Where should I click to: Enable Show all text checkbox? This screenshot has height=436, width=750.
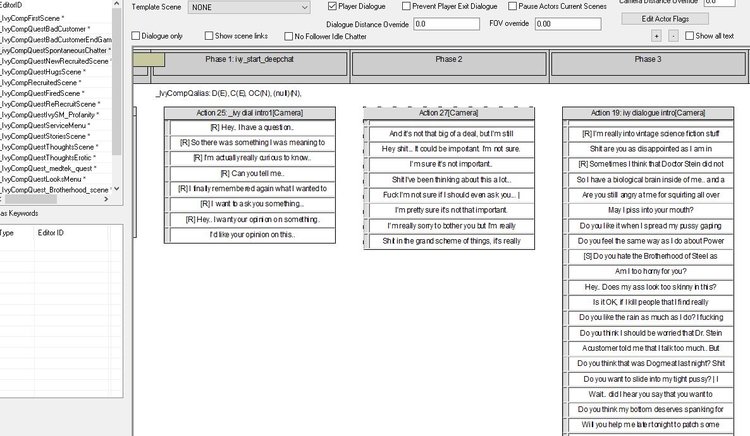click(689, 36)
